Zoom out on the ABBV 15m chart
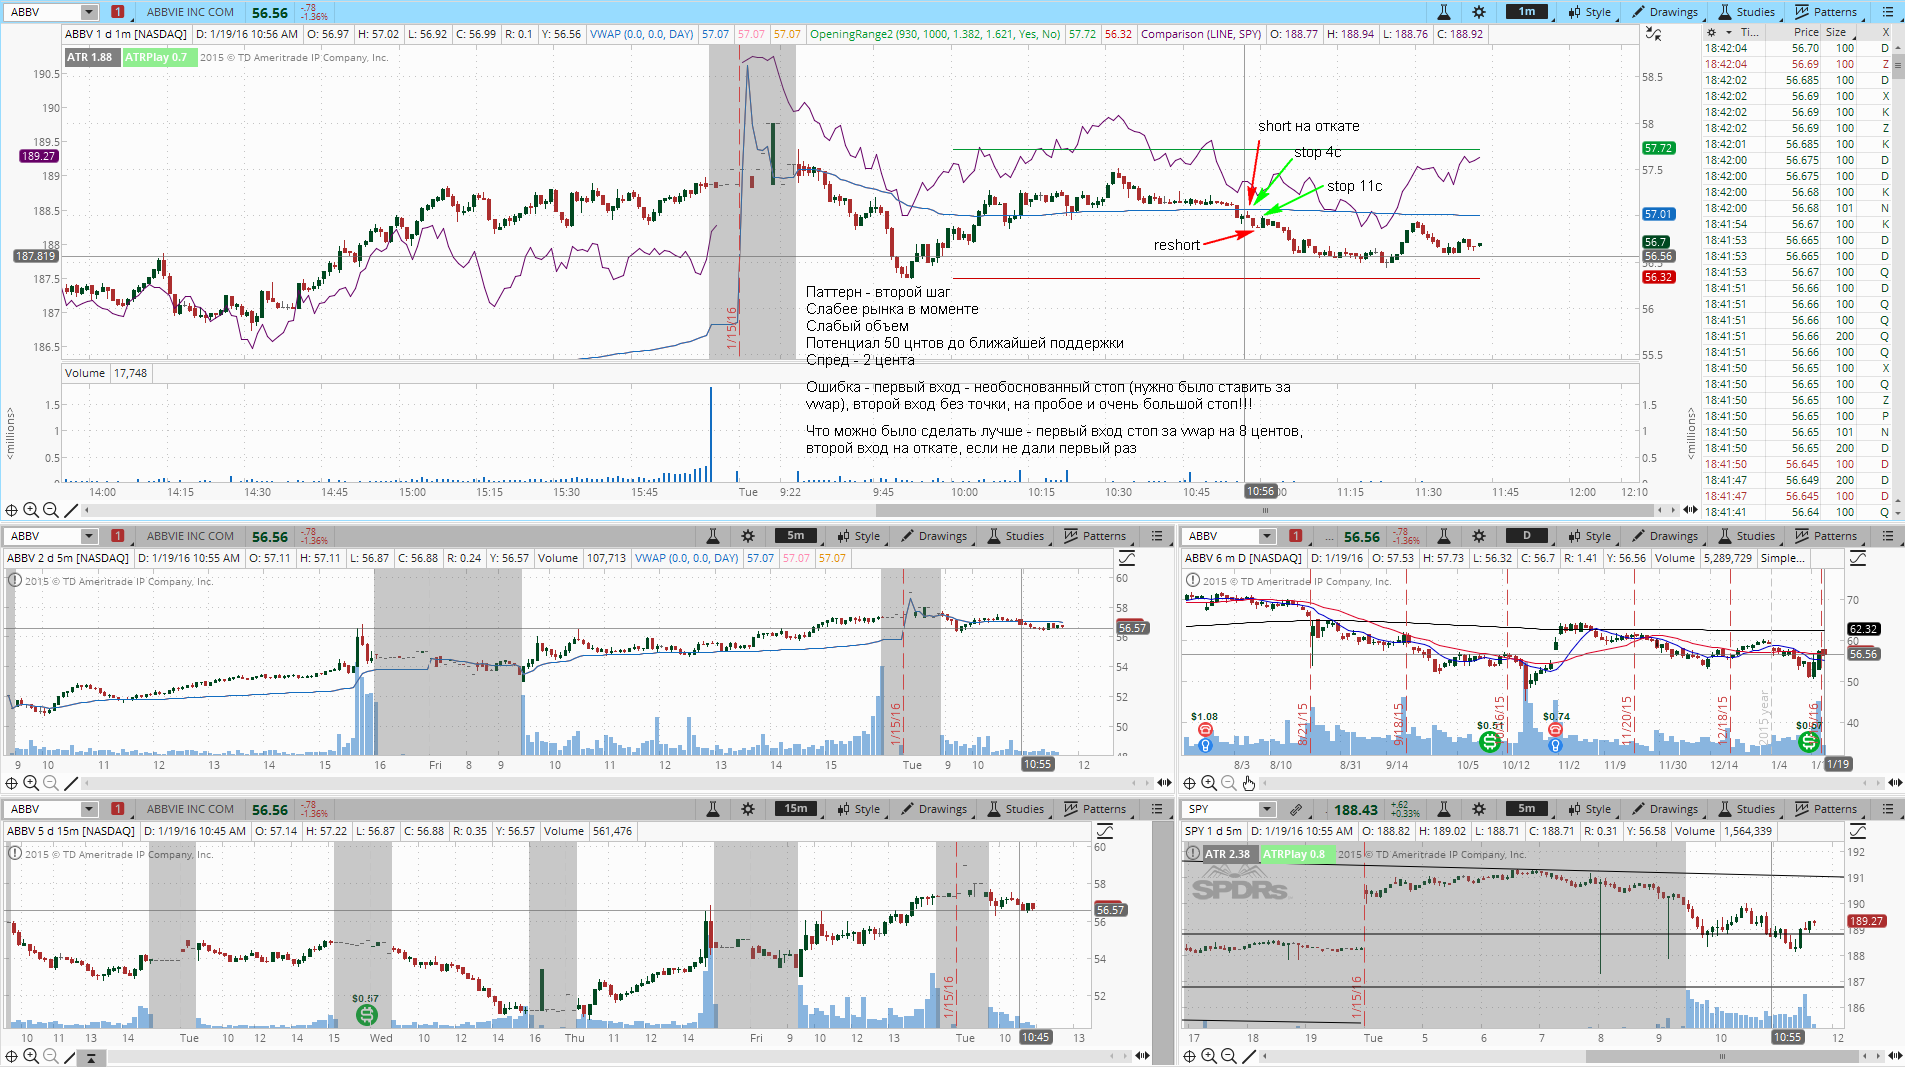The image size is (1905, 1067). [50, 1056]
